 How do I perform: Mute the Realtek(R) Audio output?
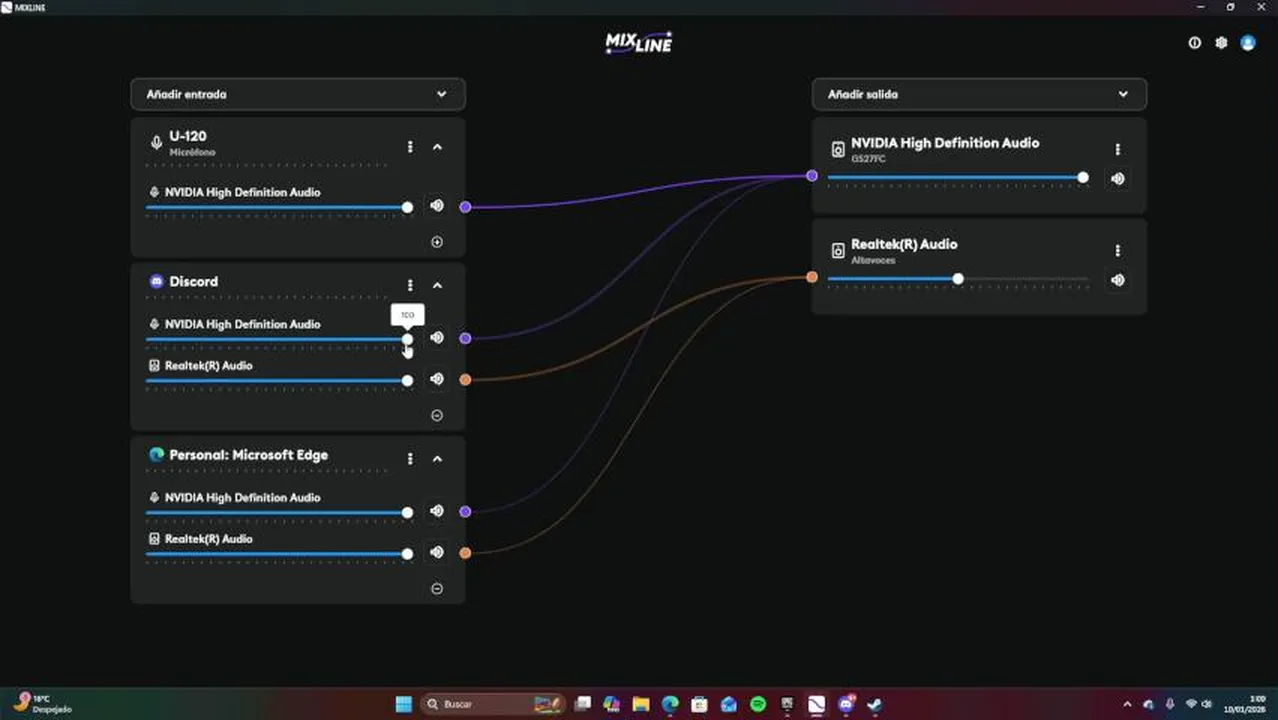click(1118, 280)
